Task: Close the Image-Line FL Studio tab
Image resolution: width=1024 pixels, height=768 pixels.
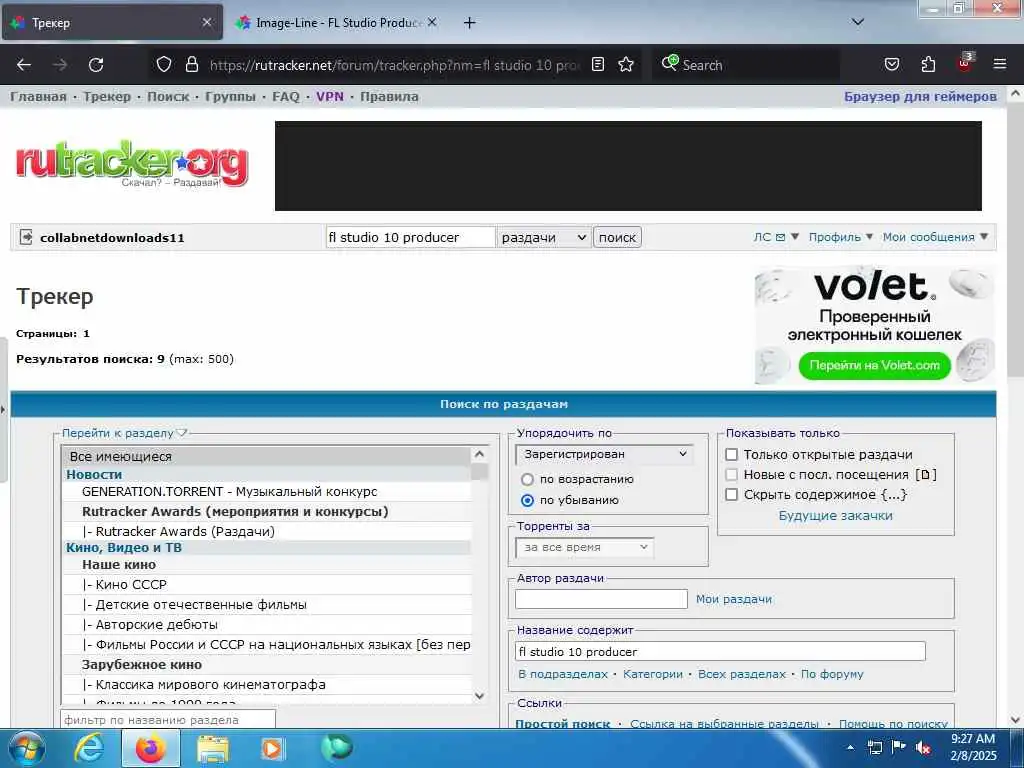Action: tap(432, 22)
